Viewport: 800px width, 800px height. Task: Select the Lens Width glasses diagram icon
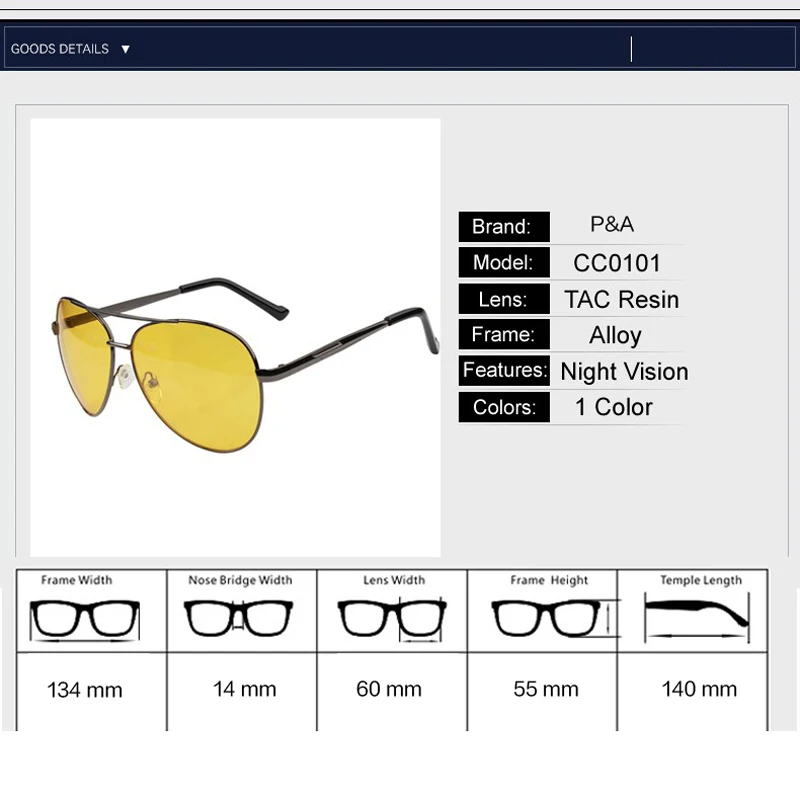pos(392,620)
